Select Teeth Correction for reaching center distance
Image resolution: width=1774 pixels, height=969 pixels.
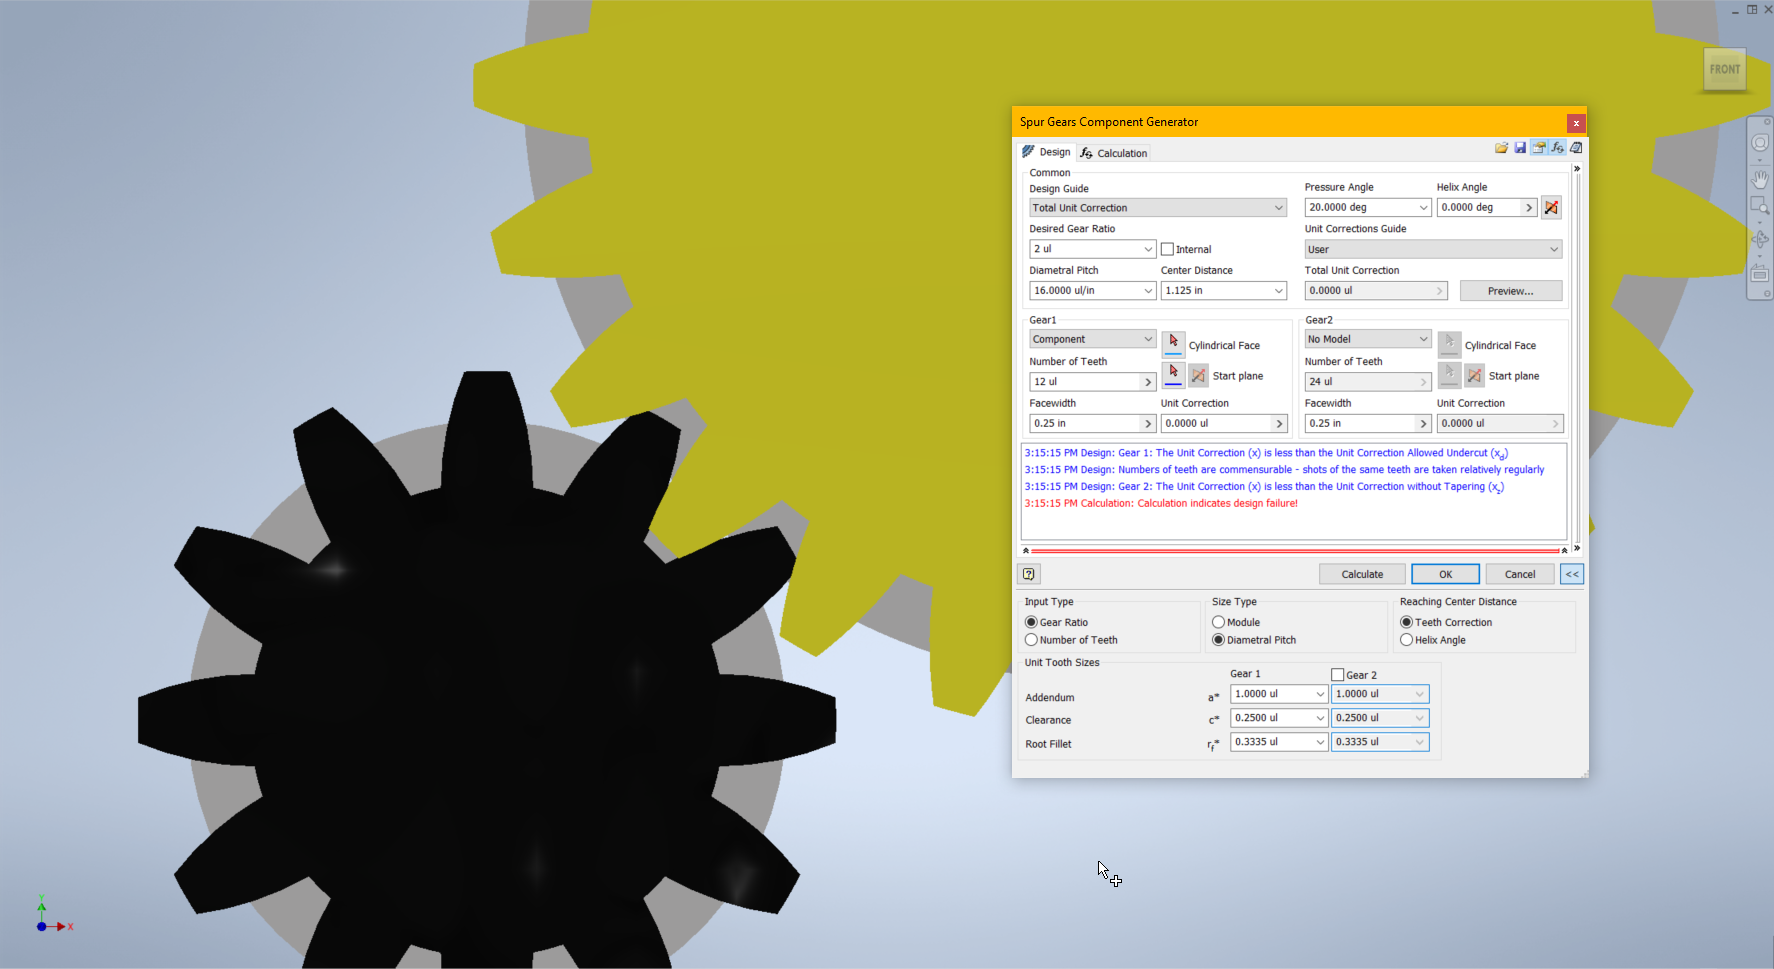click(1406, 622)
